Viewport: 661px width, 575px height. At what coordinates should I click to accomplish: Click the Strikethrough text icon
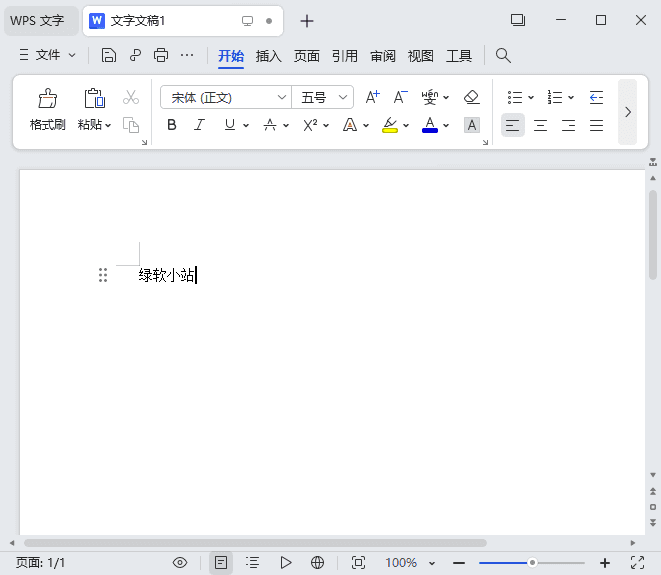click(270, 125)
